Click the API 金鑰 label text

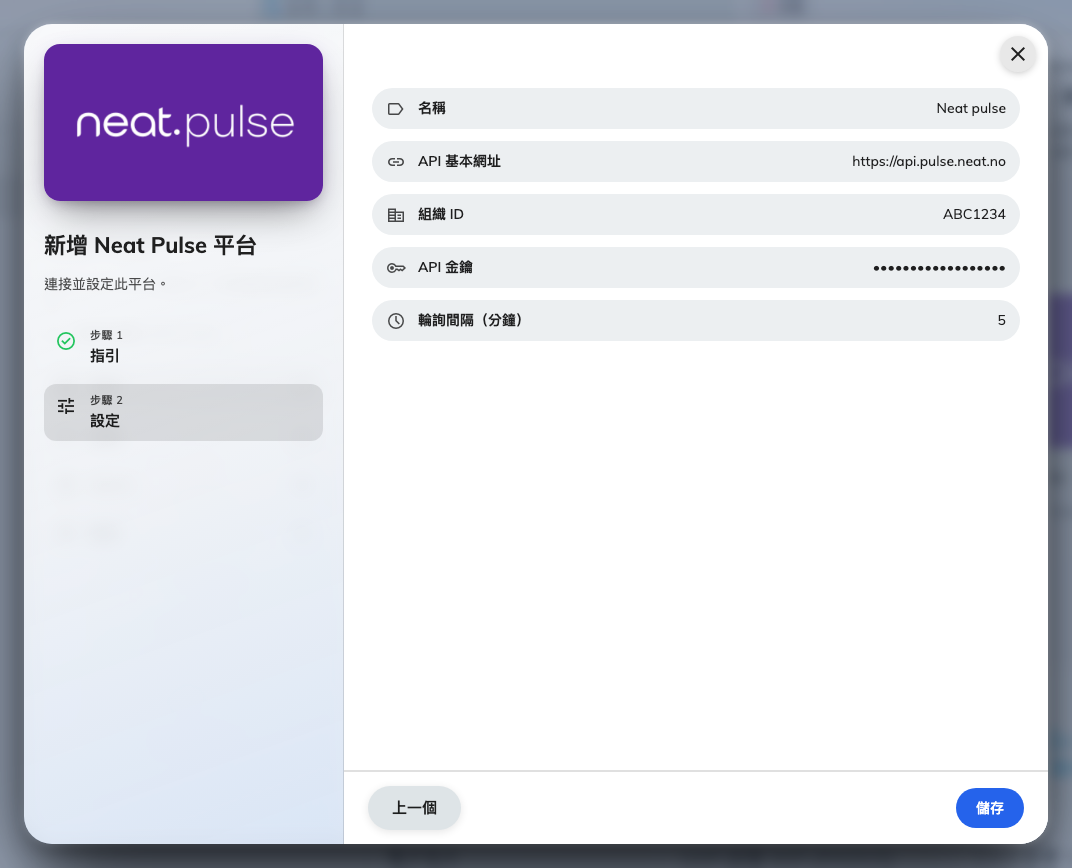point(445,267)
